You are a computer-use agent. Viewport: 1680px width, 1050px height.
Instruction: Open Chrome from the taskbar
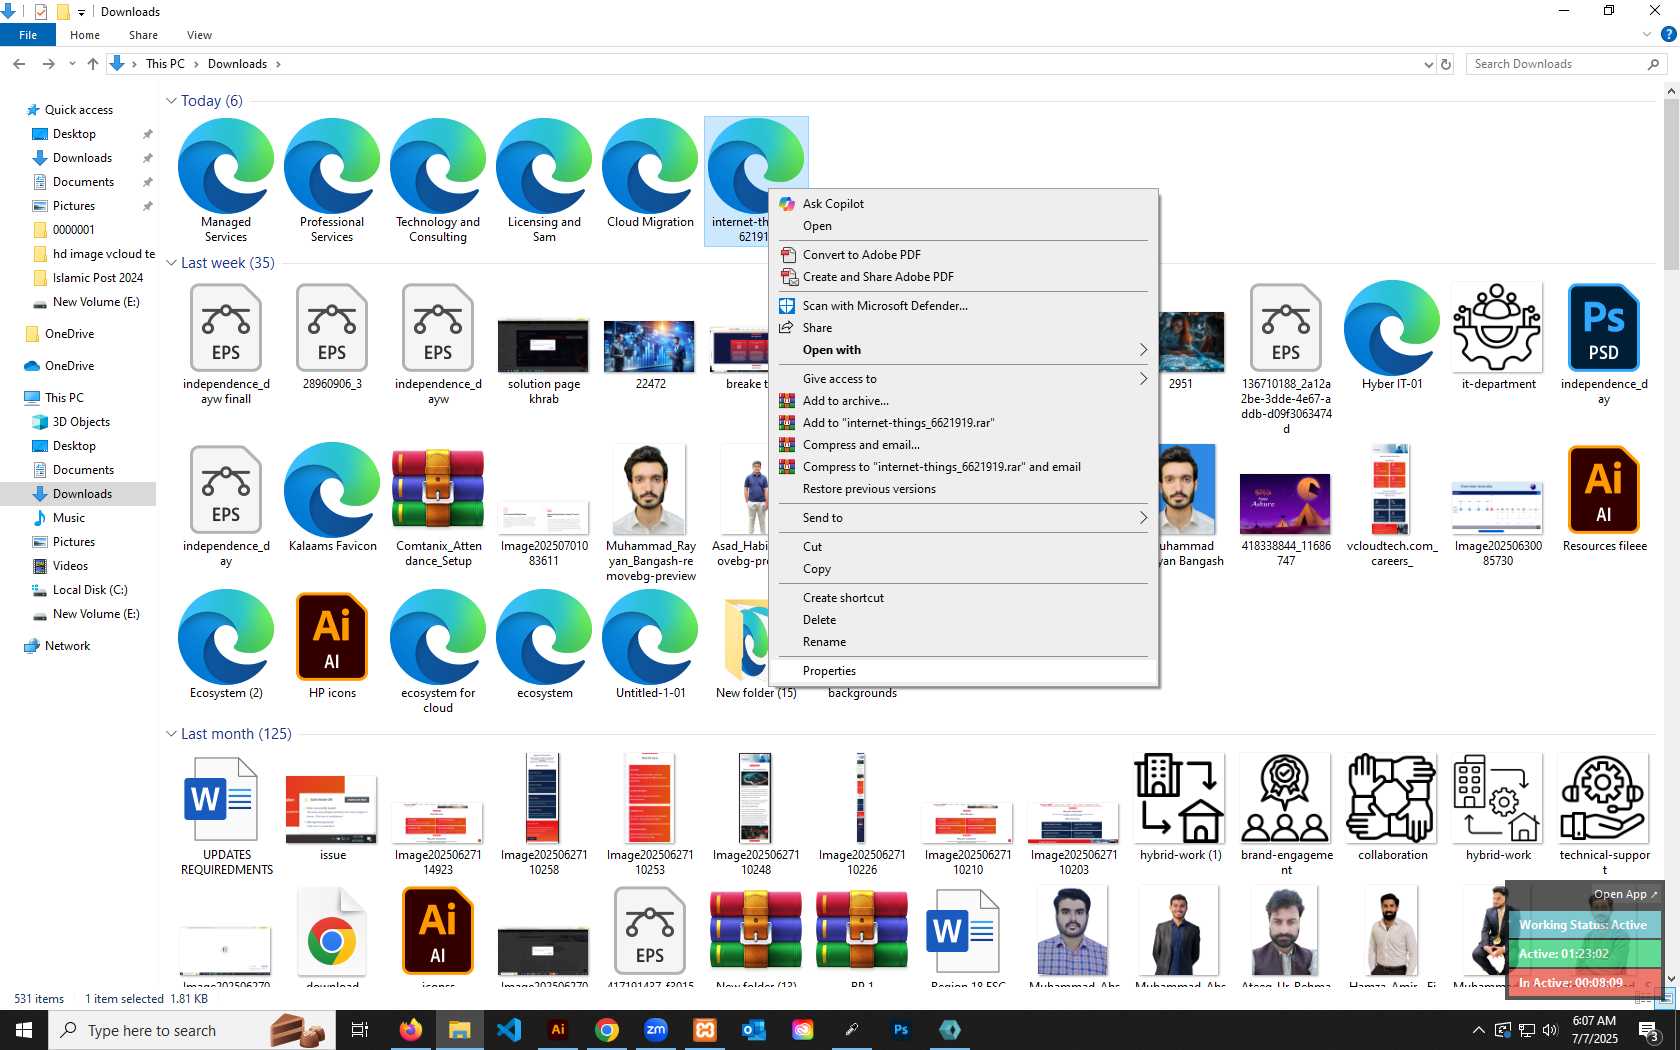coord(606,1030)
